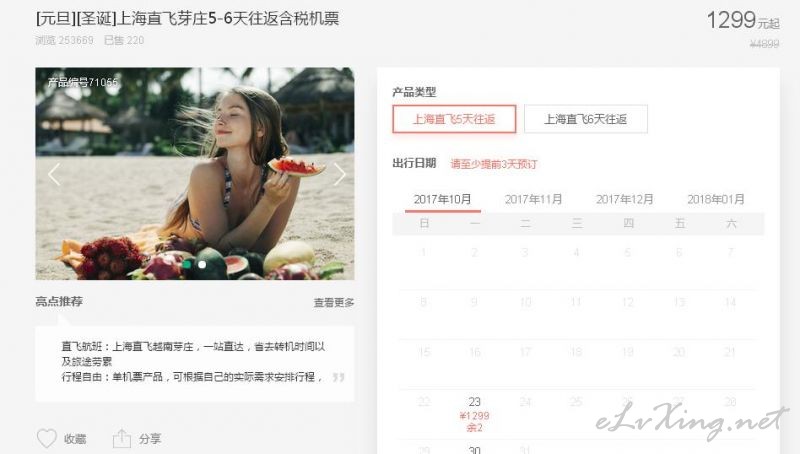Select October 23 date priced ¥1299

(x=474, y=414)
